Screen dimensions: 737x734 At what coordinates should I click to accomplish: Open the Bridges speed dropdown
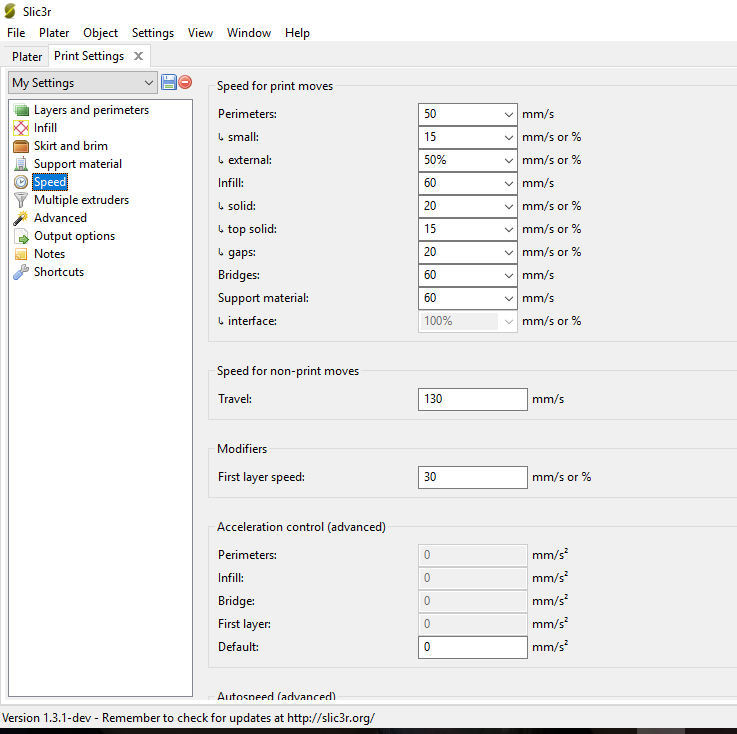pyautogui.click(x=506, y=276)
